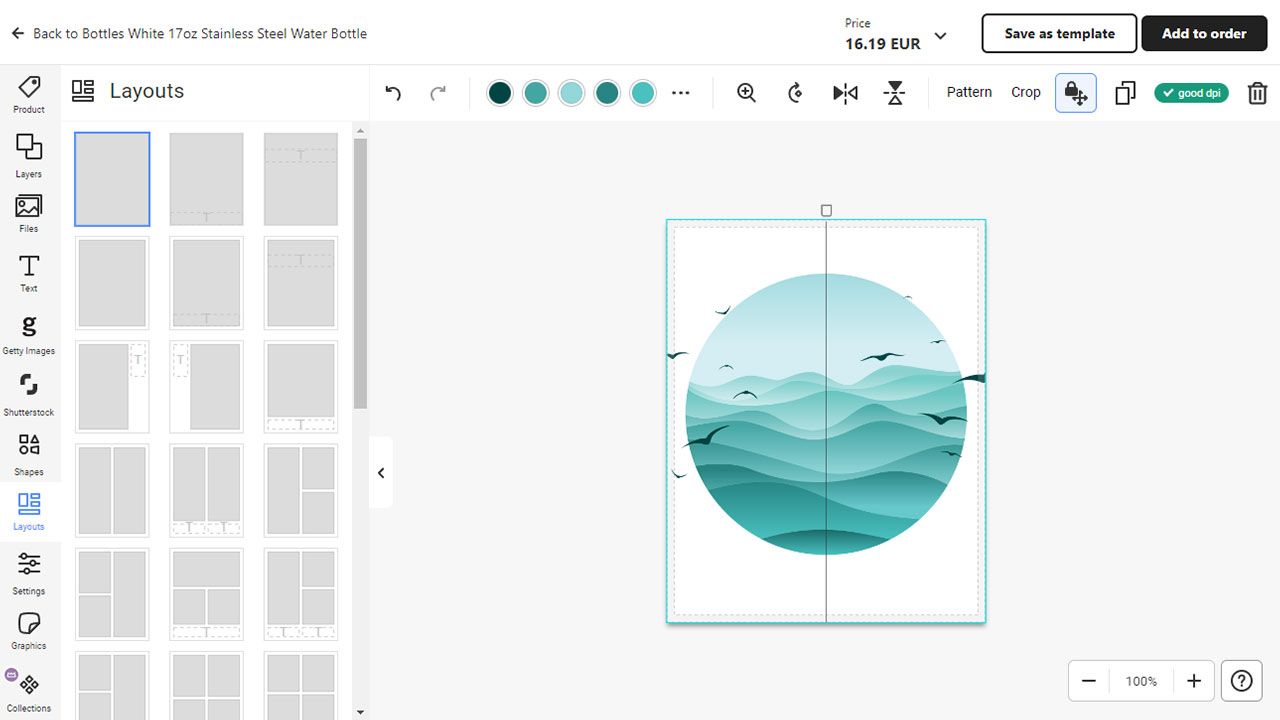Pick the dark teal color swatch

tap(500, 93)
